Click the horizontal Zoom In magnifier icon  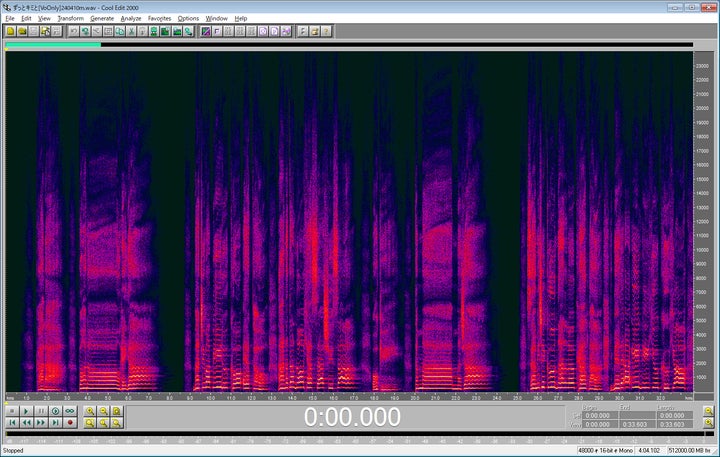[90, 411]
